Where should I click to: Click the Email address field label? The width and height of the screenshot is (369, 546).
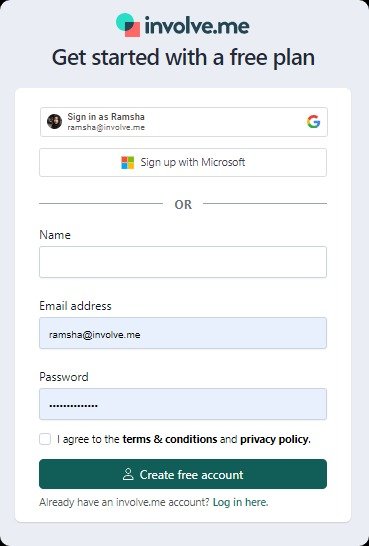click(x=76, y=306)
